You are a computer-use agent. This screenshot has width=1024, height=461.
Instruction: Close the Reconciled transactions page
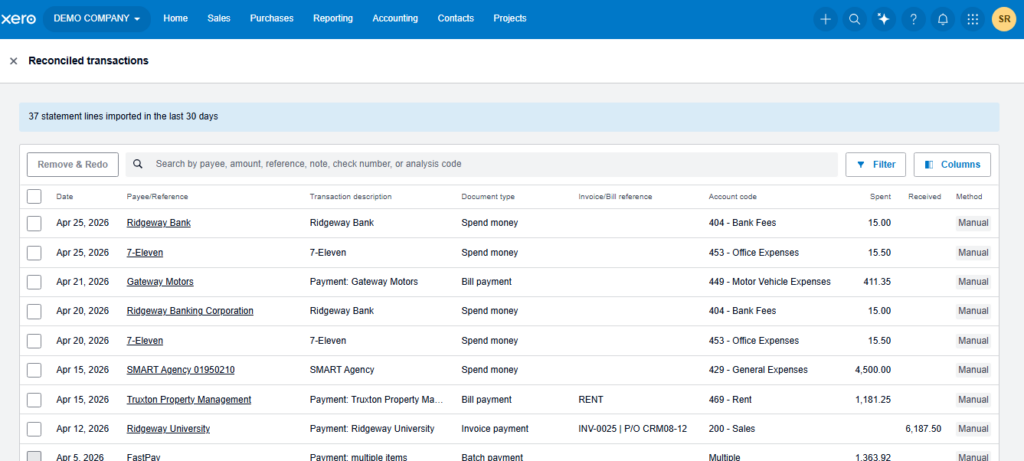[13, 61]
